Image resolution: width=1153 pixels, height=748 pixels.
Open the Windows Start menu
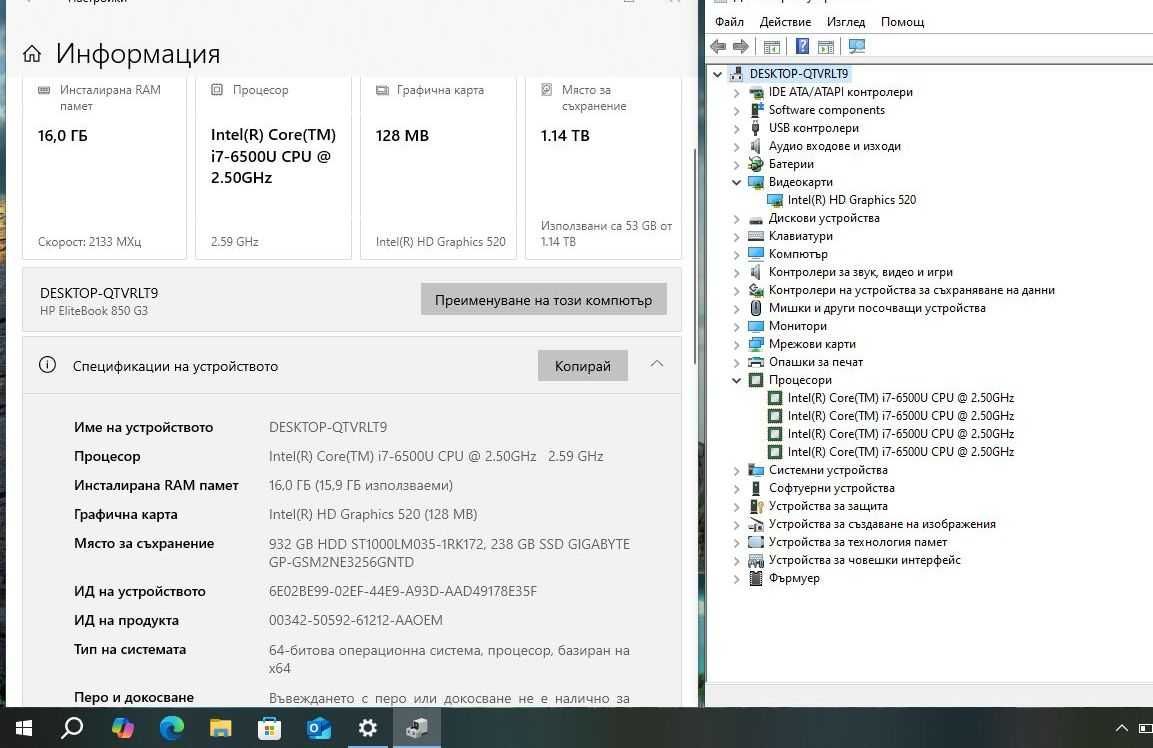pyautogui.click(x=24, y=728)
